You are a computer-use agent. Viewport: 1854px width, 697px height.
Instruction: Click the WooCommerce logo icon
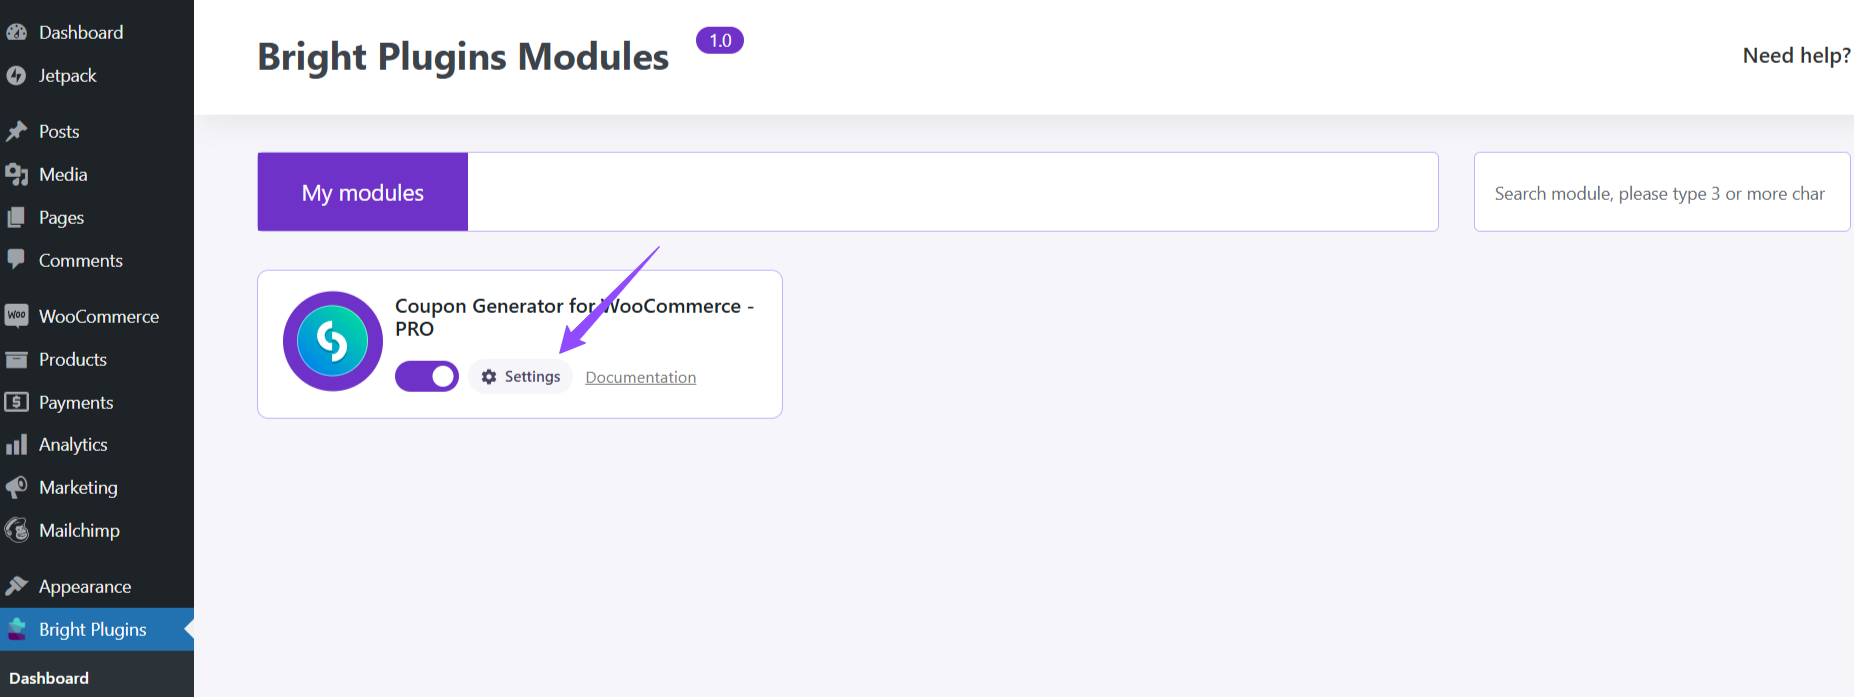click(16, 316)
